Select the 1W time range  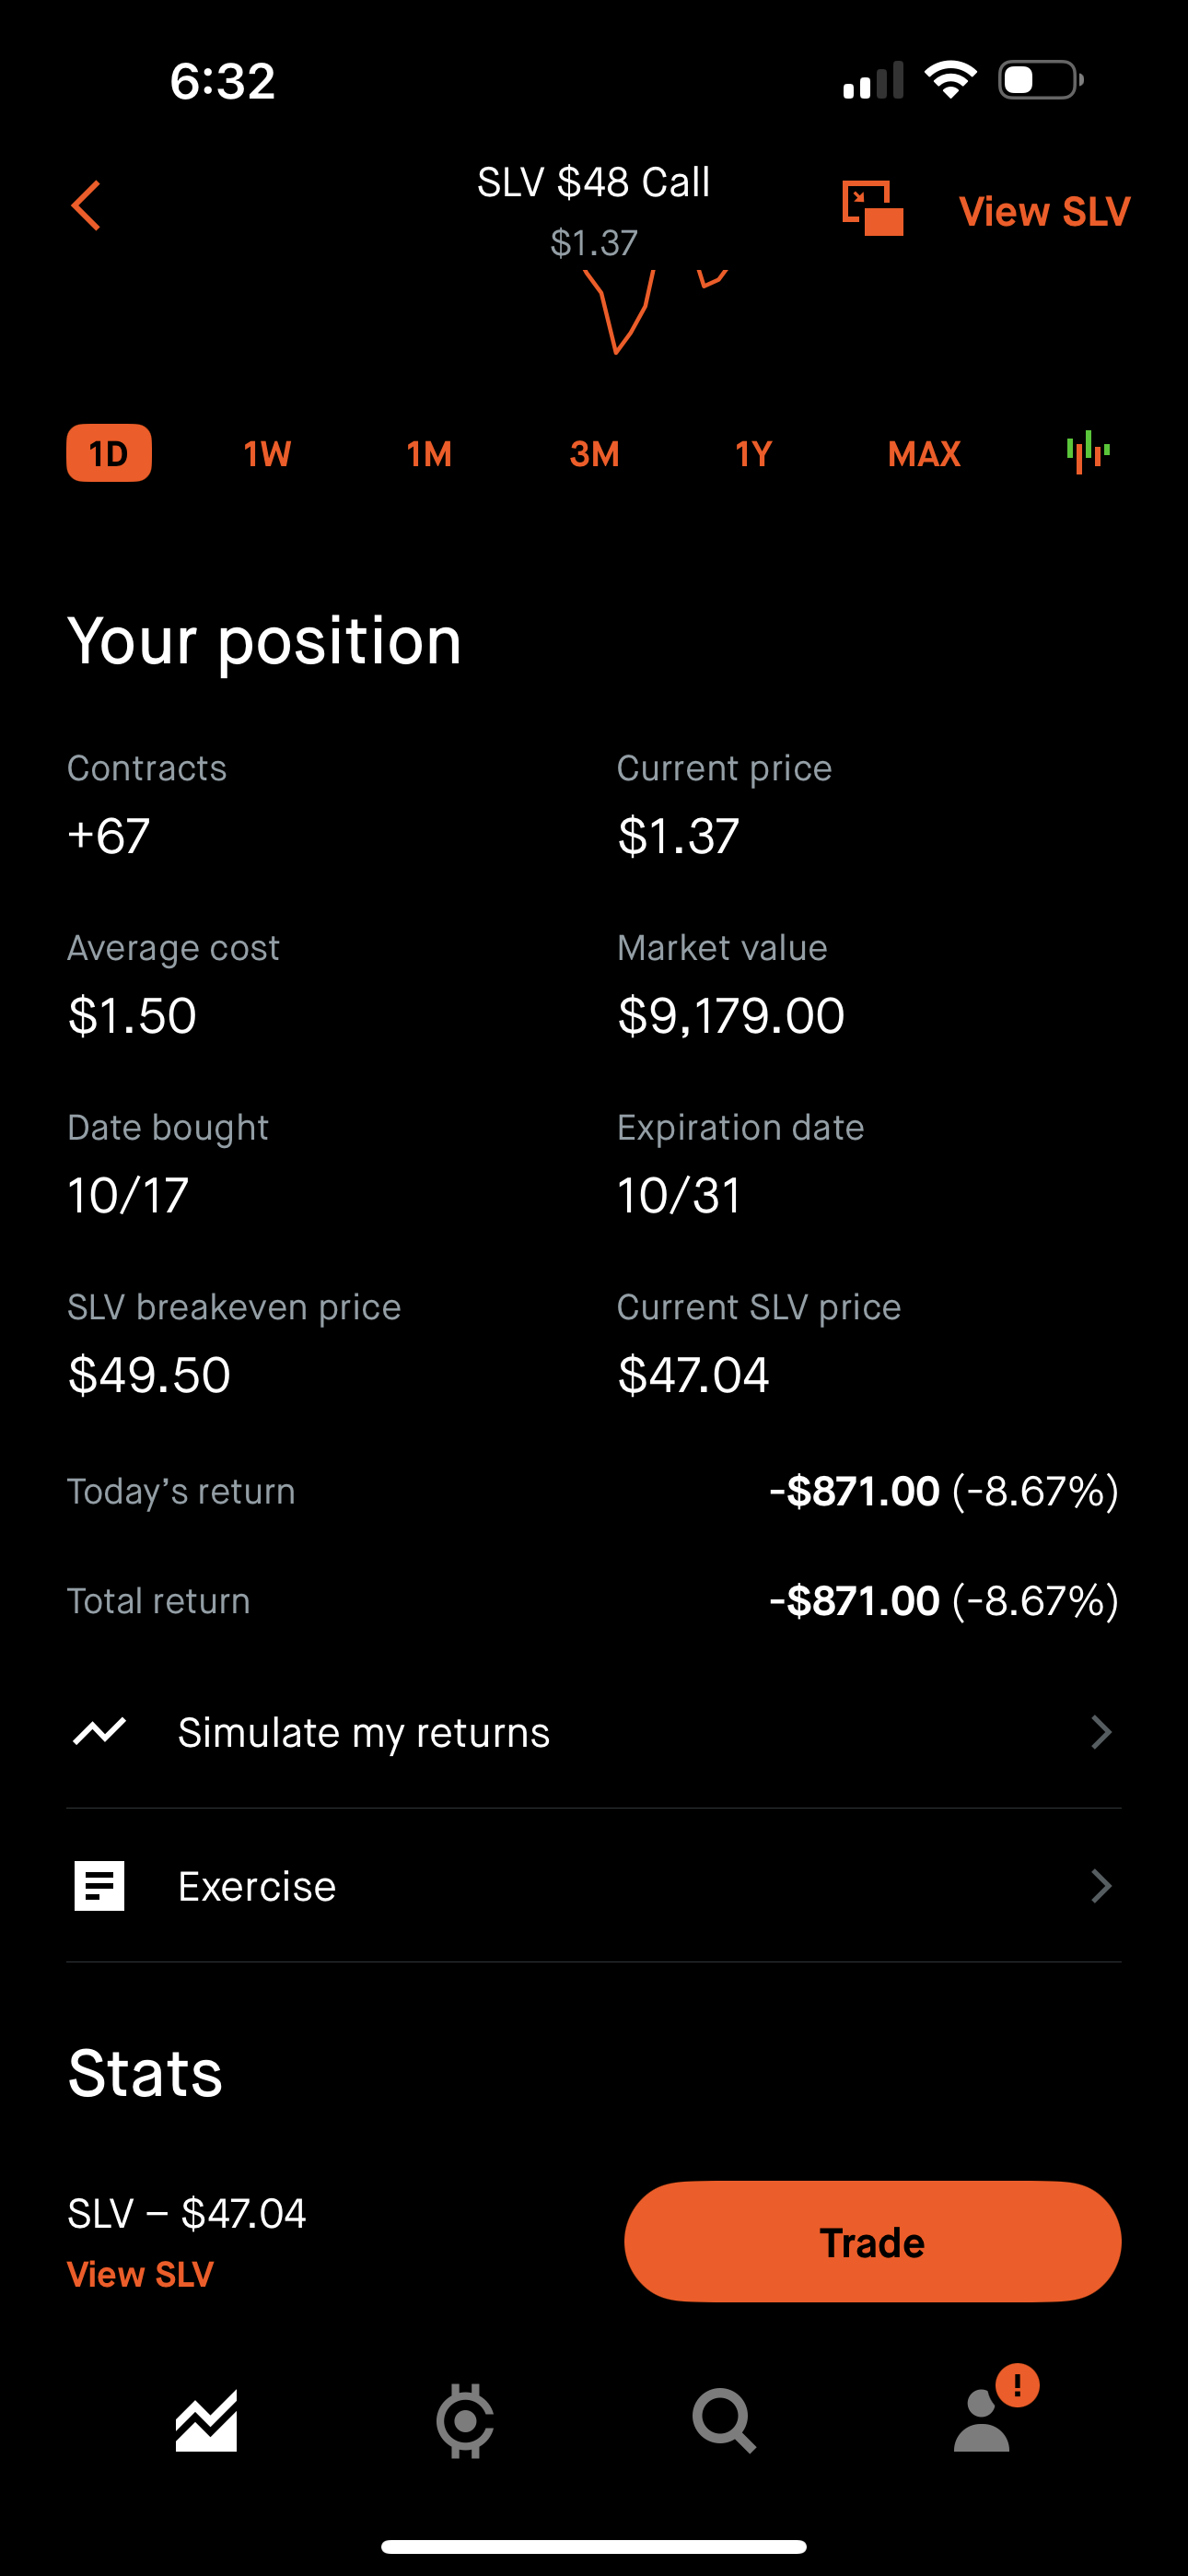267,454
